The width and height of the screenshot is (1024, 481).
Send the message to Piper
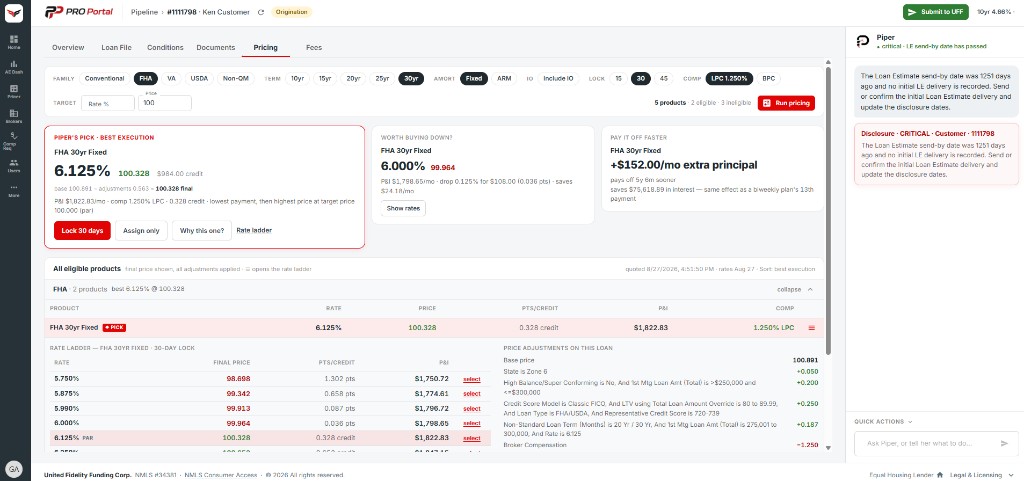(x=1004, y=443)
